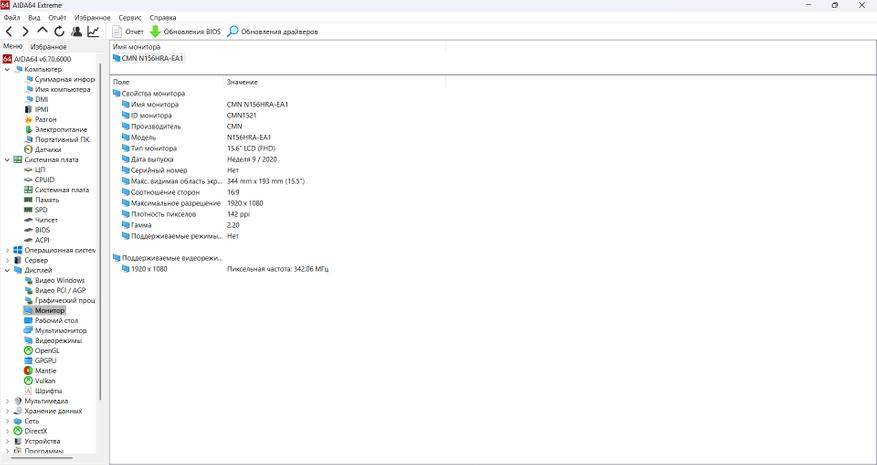
Task: Open the Справка menu
Action: pos(163,18)
